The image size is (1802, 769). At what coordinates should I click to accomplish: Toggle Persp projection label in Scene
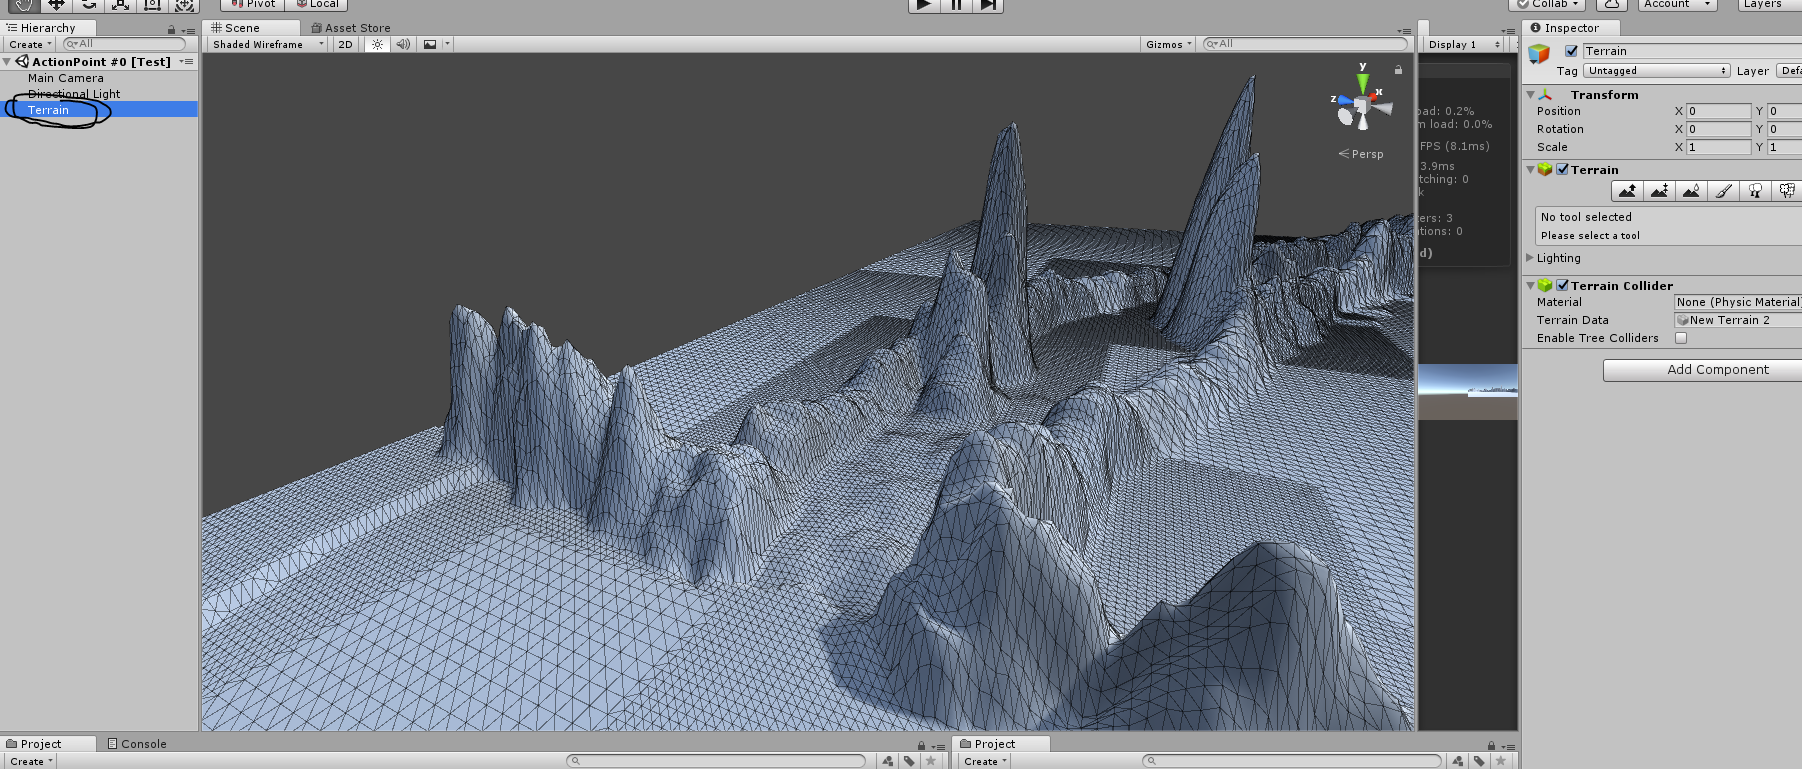coord(1361,154)
